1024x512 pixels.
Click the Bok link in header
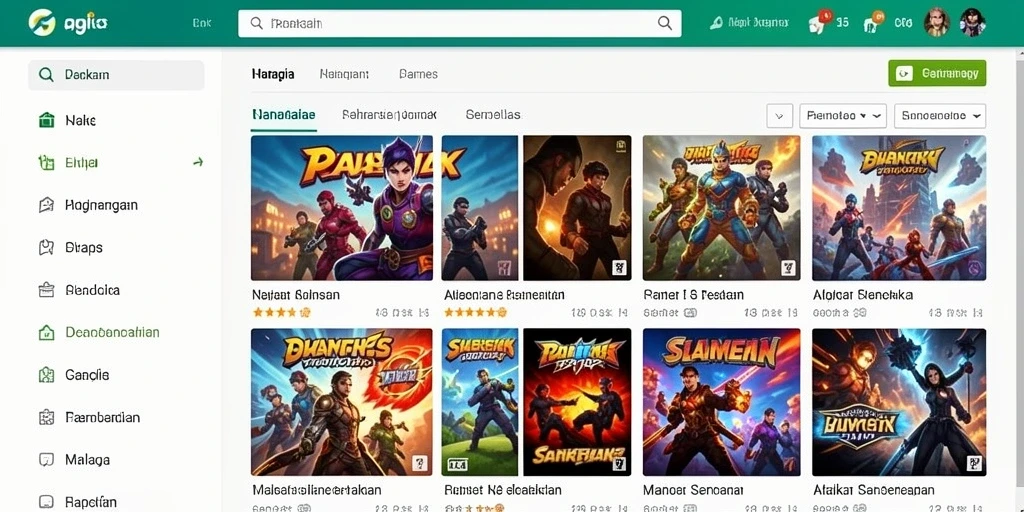point(202,23)
